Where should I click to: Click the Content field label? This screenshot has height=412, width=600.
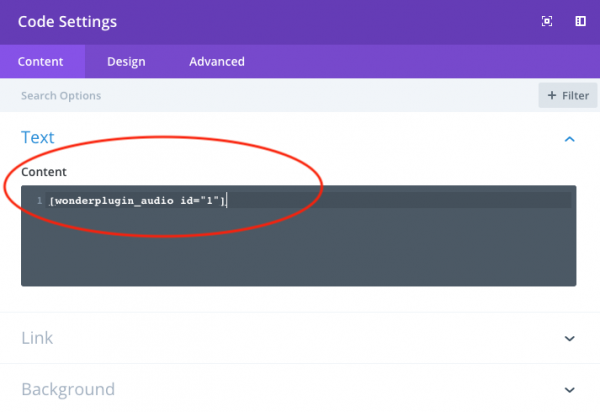(x=46, y=172)
